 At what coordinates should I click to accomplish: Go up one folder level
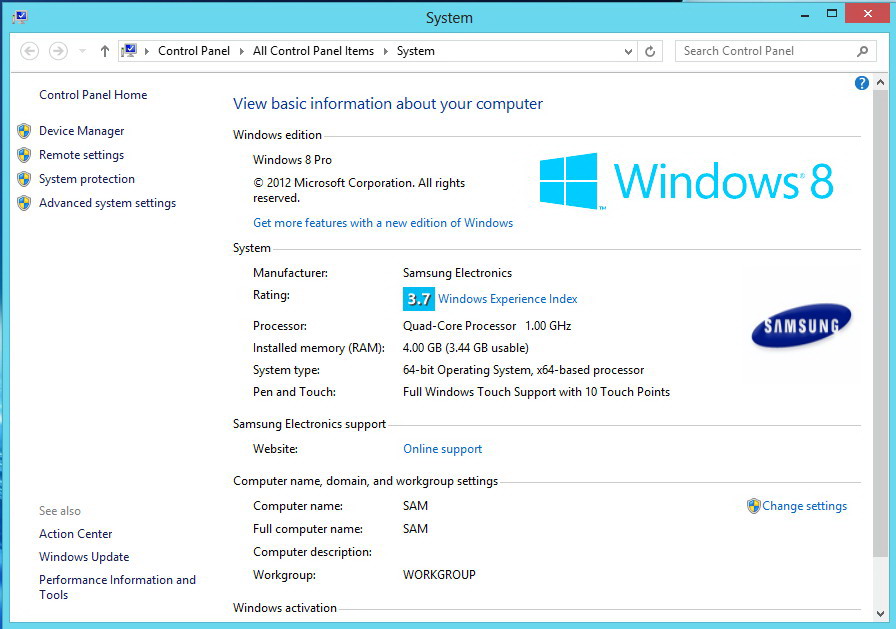click(105, 51)
